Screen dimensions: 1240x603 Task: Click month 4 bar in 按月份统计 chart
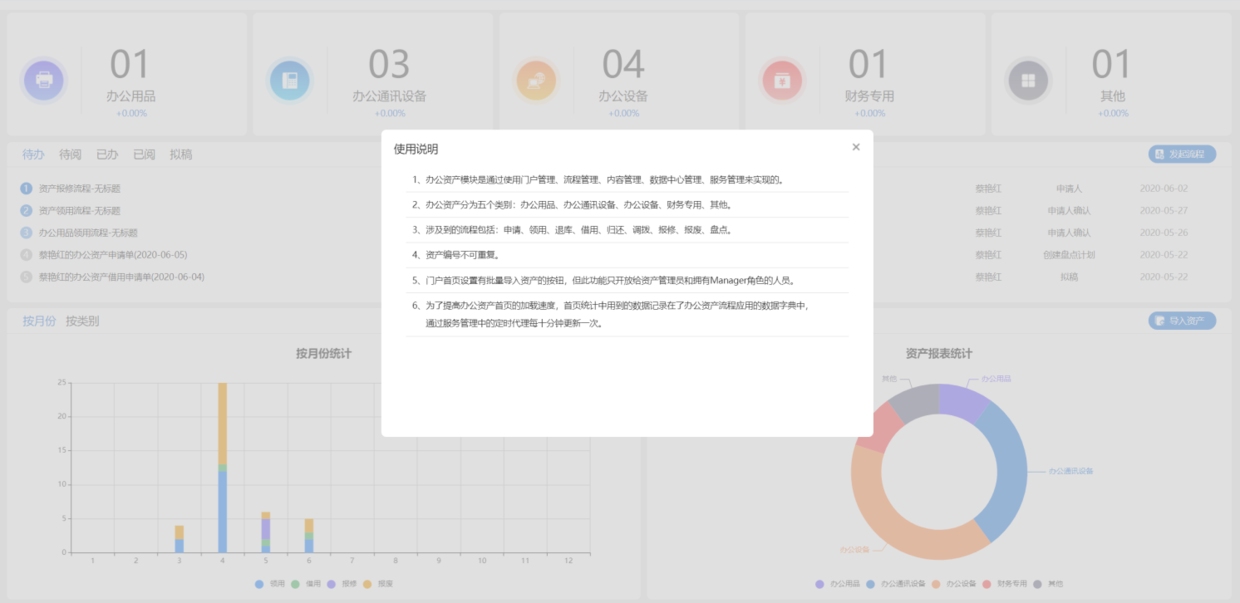pyautogui.click(x=222, y=468)
